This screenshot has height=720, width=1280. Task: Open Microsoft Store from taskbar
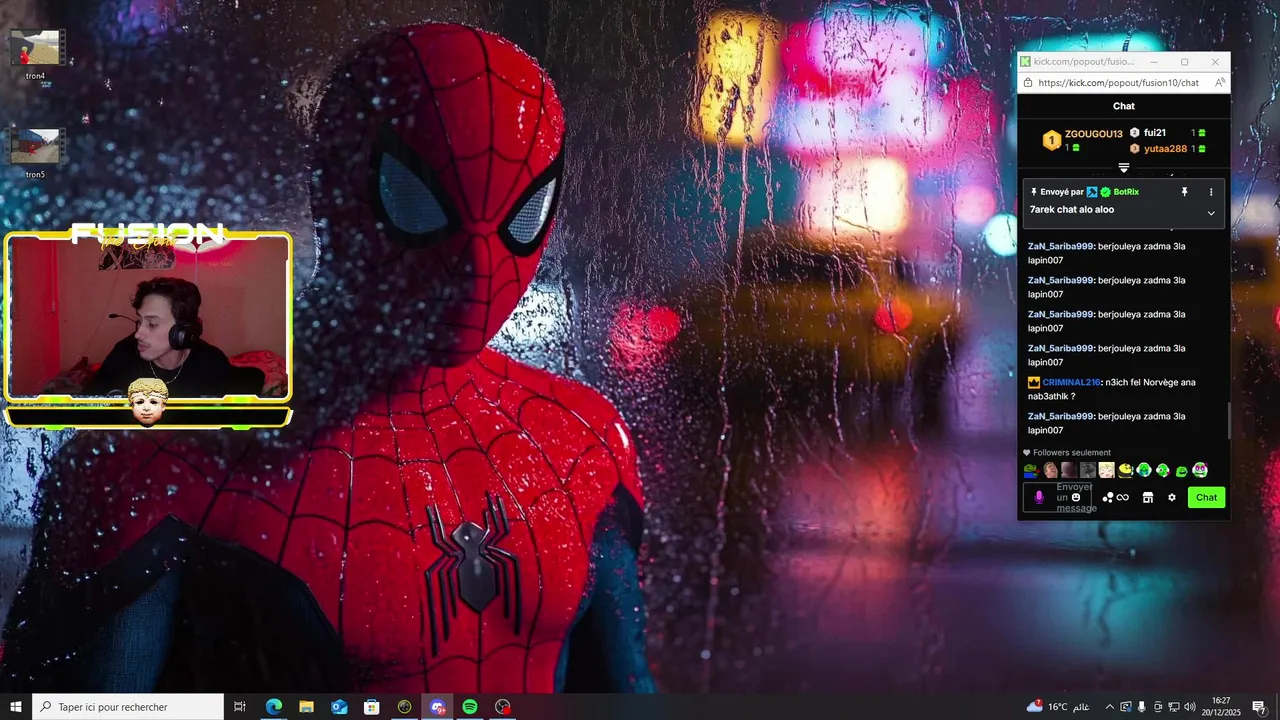[x=372, y=707]
